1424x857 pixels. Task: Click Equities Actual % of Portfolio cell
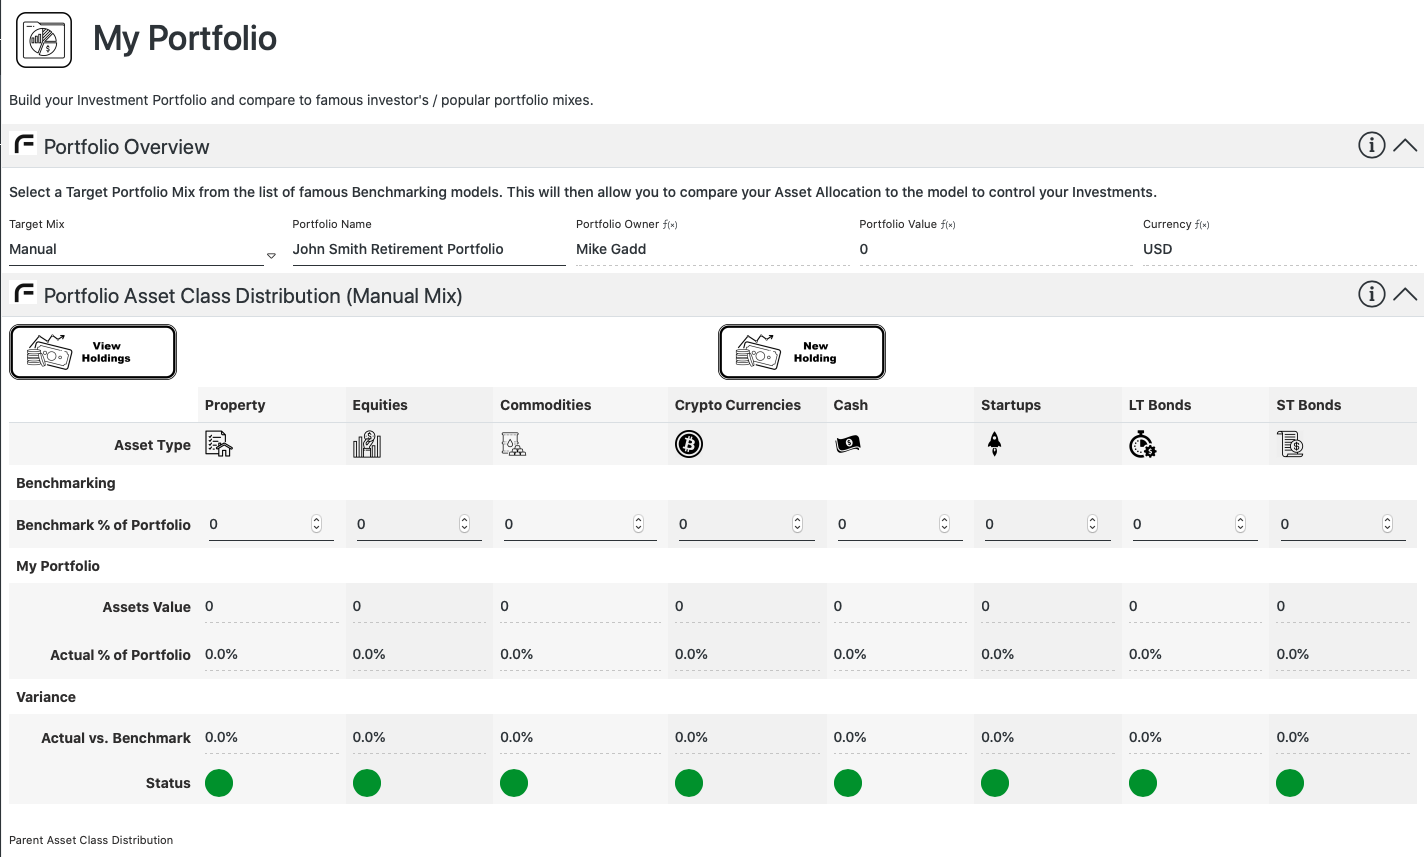[419, 655]
